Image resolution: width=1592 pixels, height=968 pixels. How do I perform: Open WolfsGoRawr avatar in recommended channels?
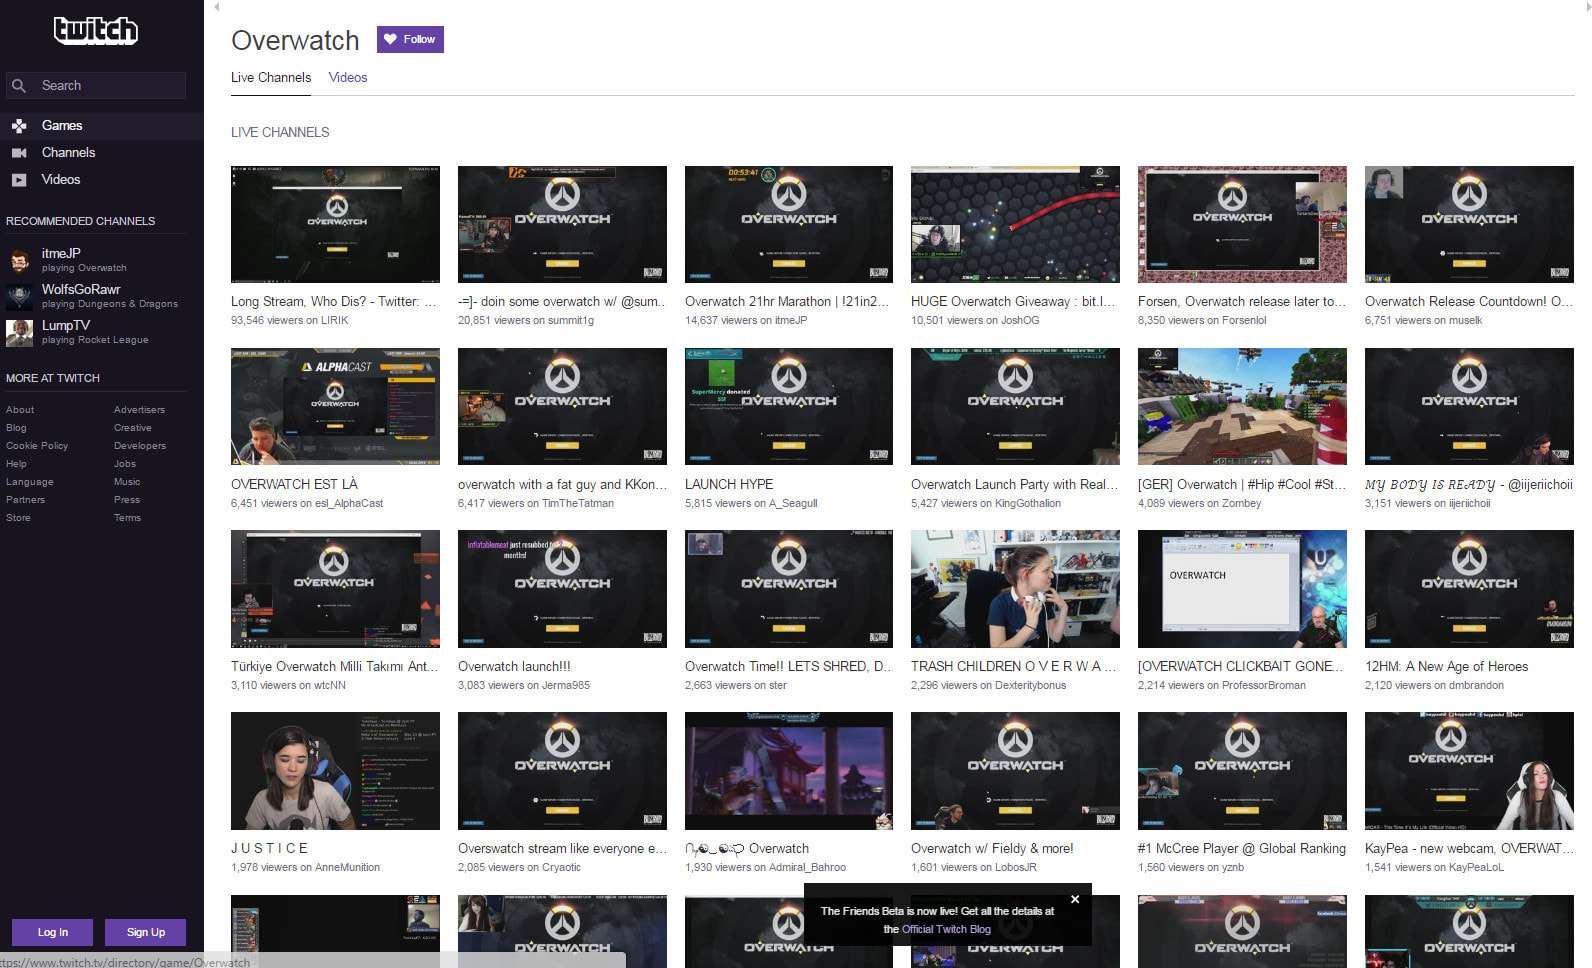[19, 296]
